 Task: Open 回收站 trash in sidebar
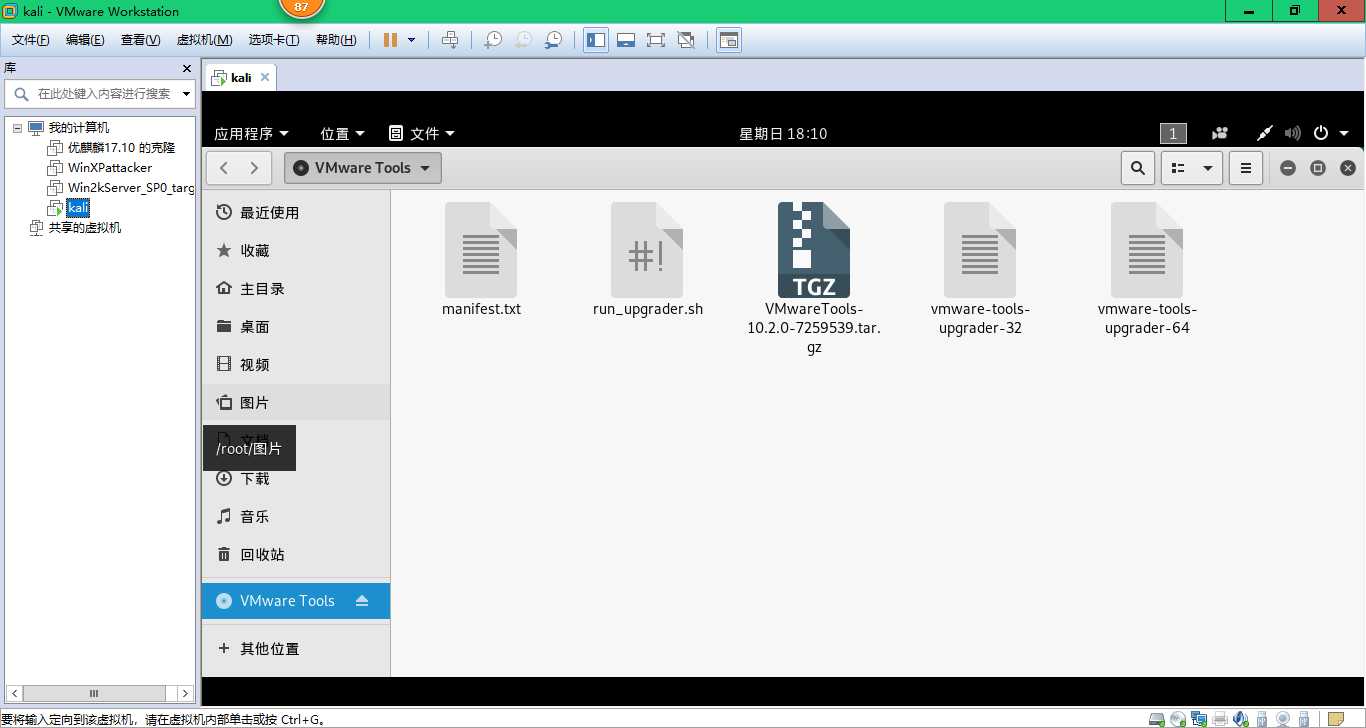pyautogui.click(x=296, y=555)
